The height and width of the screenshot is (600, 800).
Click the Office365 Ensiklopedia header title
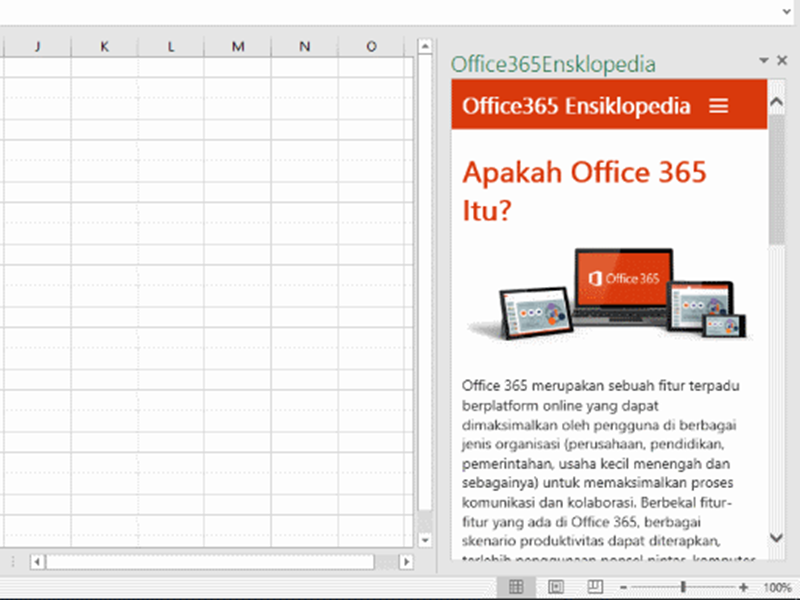click(x=576, y=106)
